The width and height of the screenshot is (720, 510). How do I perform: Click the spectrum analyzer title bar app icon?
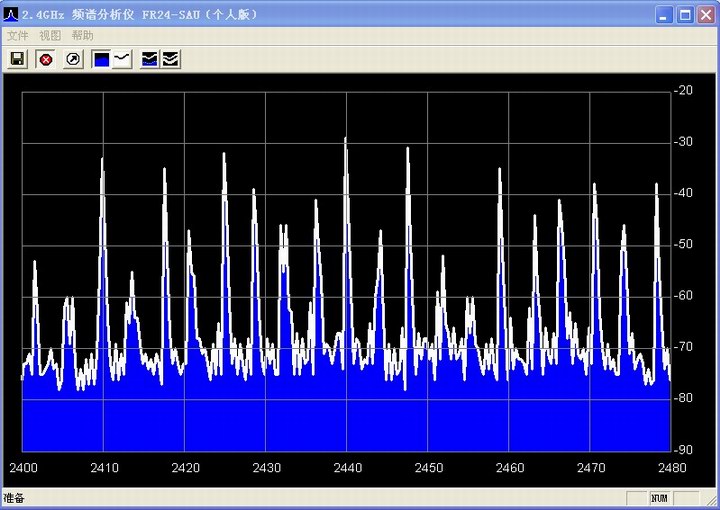point(12,14)
